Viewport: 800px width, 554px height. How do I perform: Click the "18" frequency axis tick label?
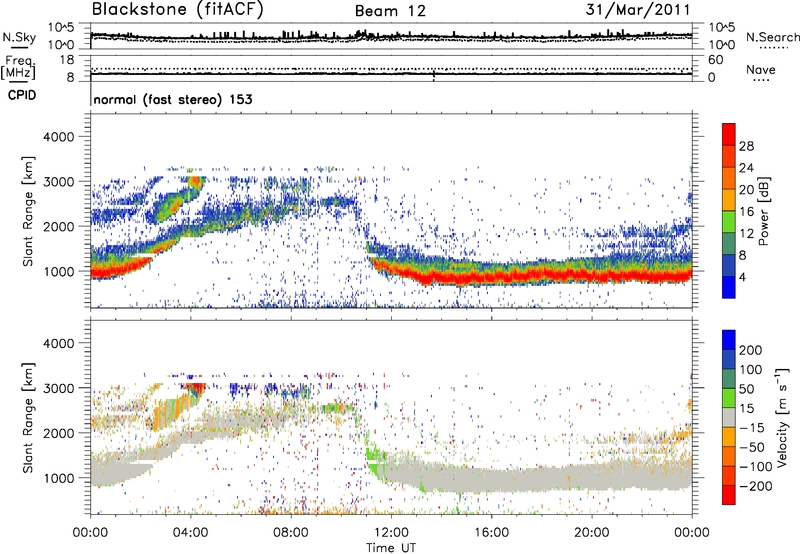[67, 60]
